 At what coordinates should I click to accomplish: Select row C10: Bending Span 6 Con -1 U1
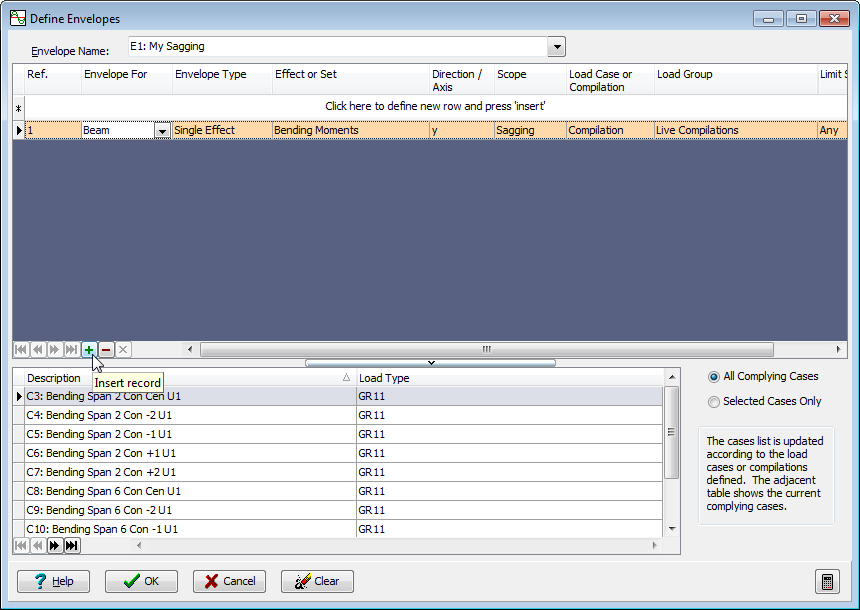point(344,529)
